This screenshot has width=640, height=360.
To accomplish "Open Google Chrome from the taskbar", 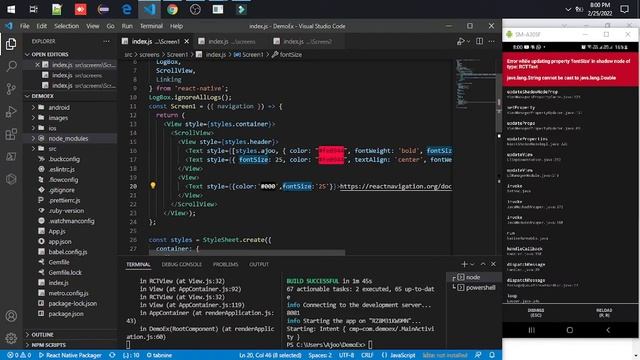I will point(172,9).
